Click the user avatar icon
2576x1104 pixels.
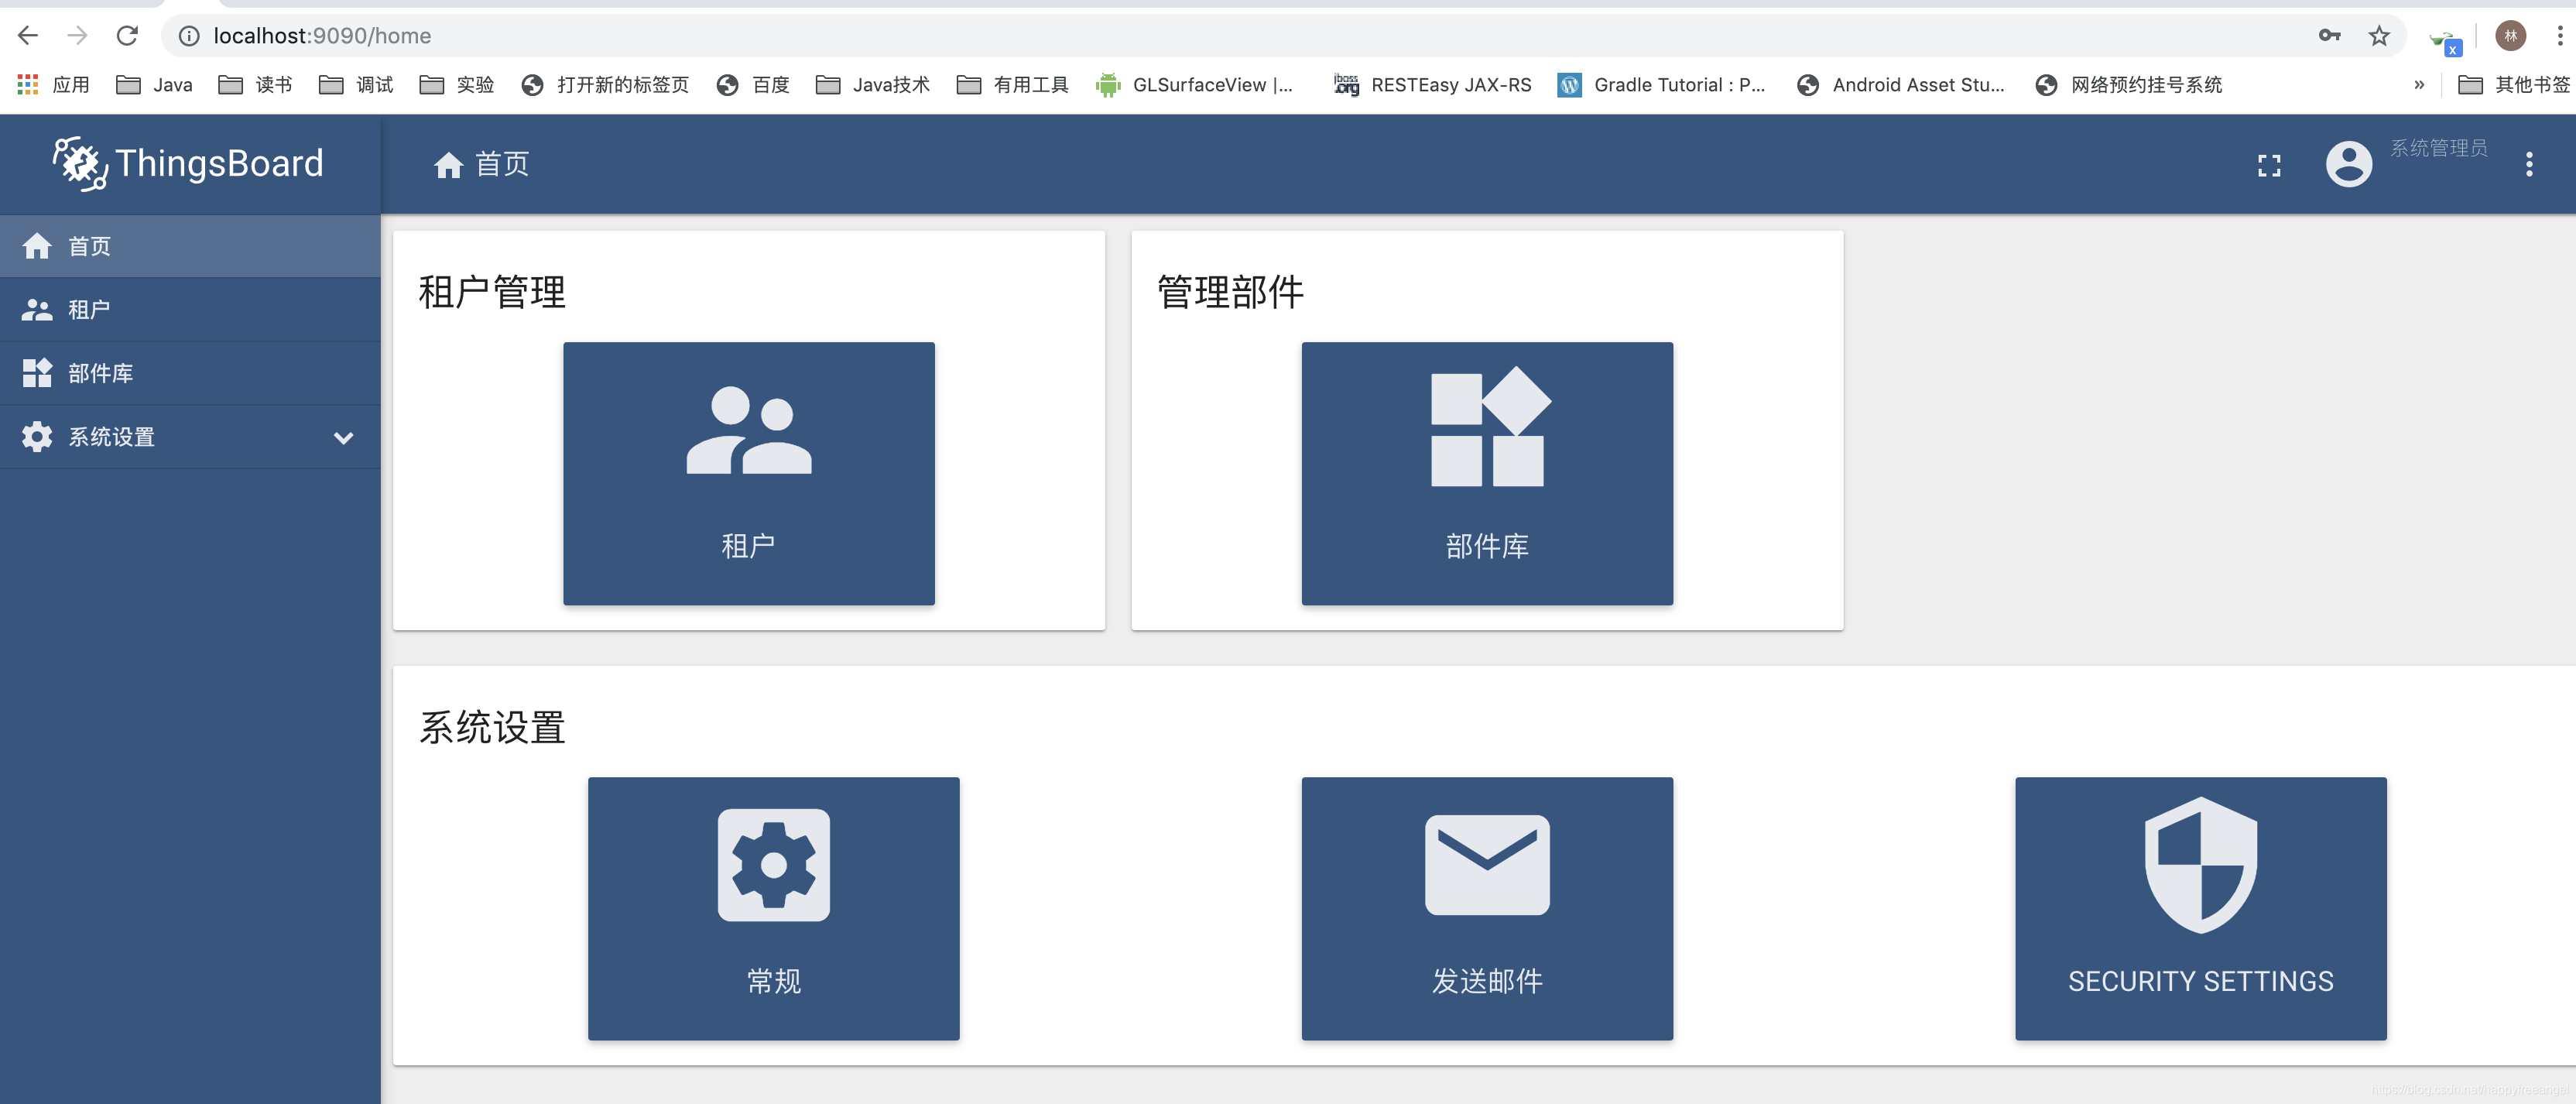[2348, 164]
